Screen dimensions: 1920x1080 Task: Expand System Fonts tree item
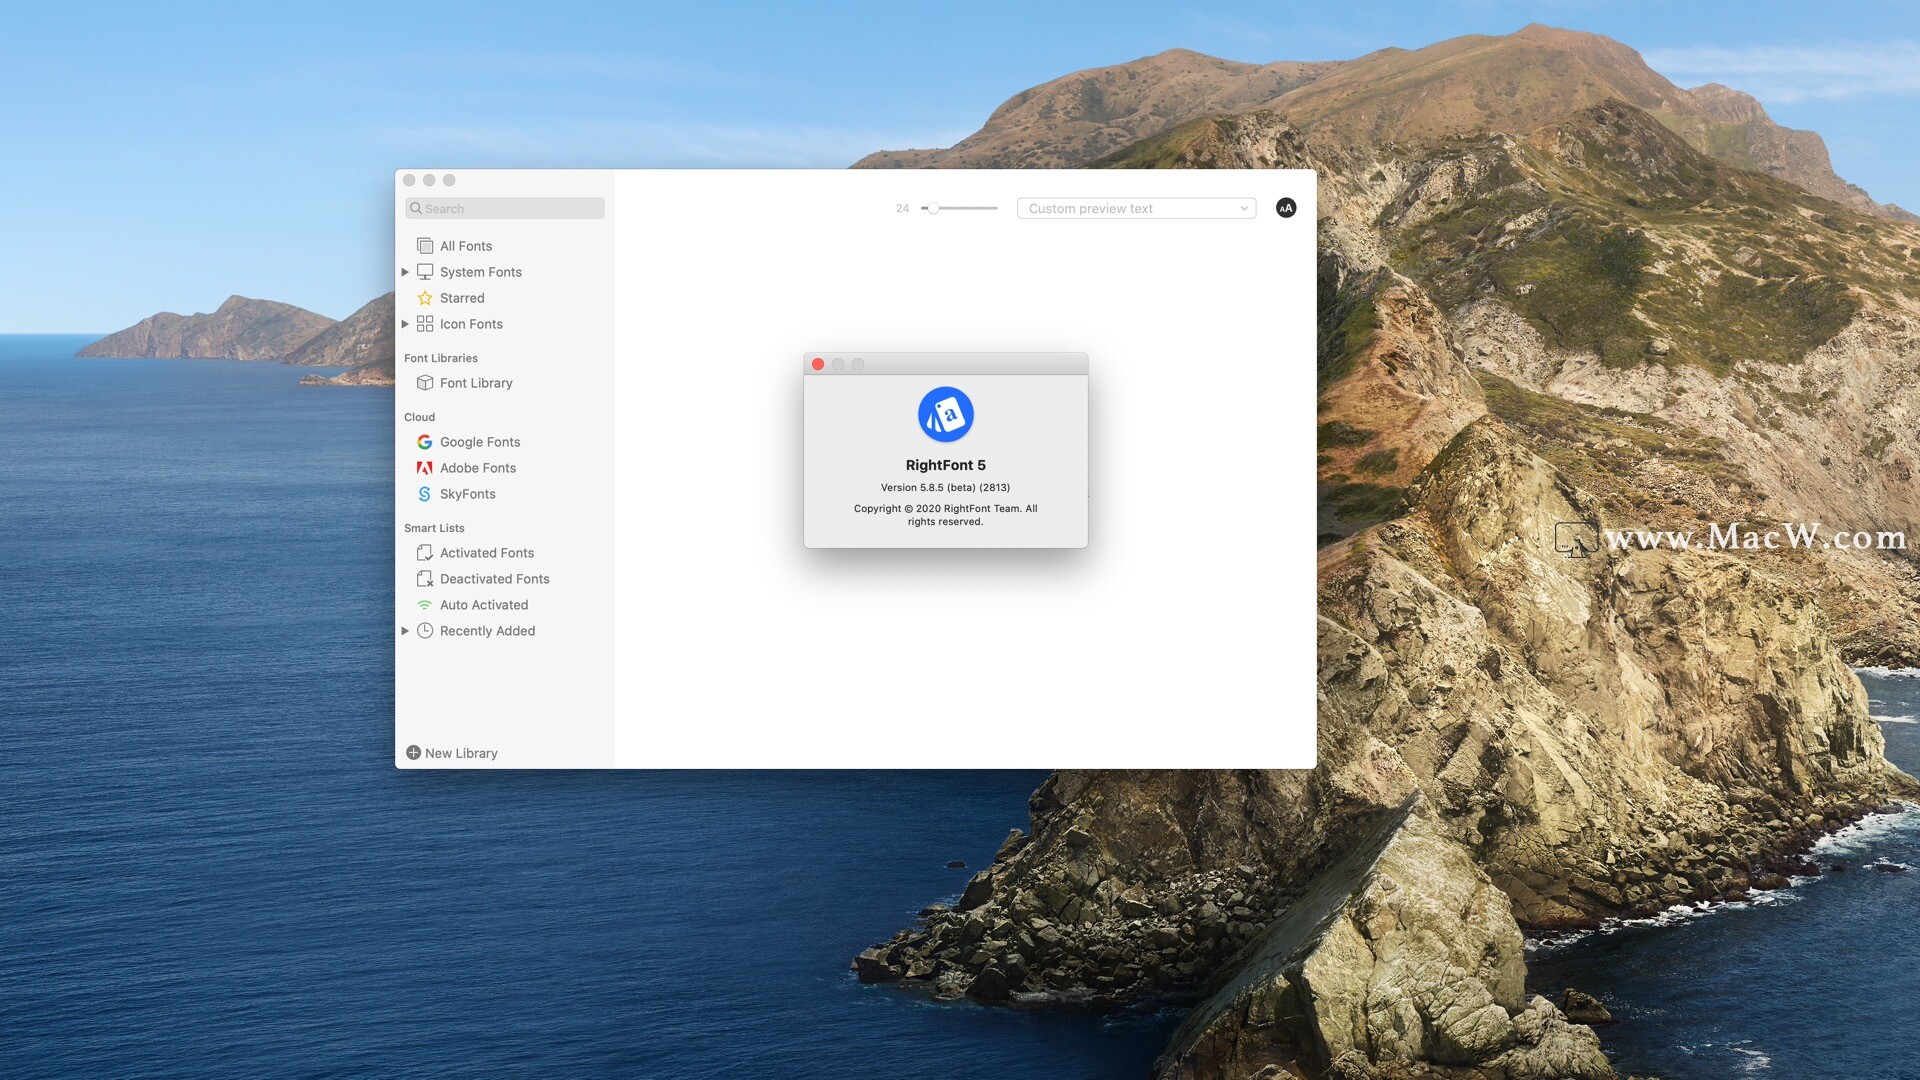point(406,272)
